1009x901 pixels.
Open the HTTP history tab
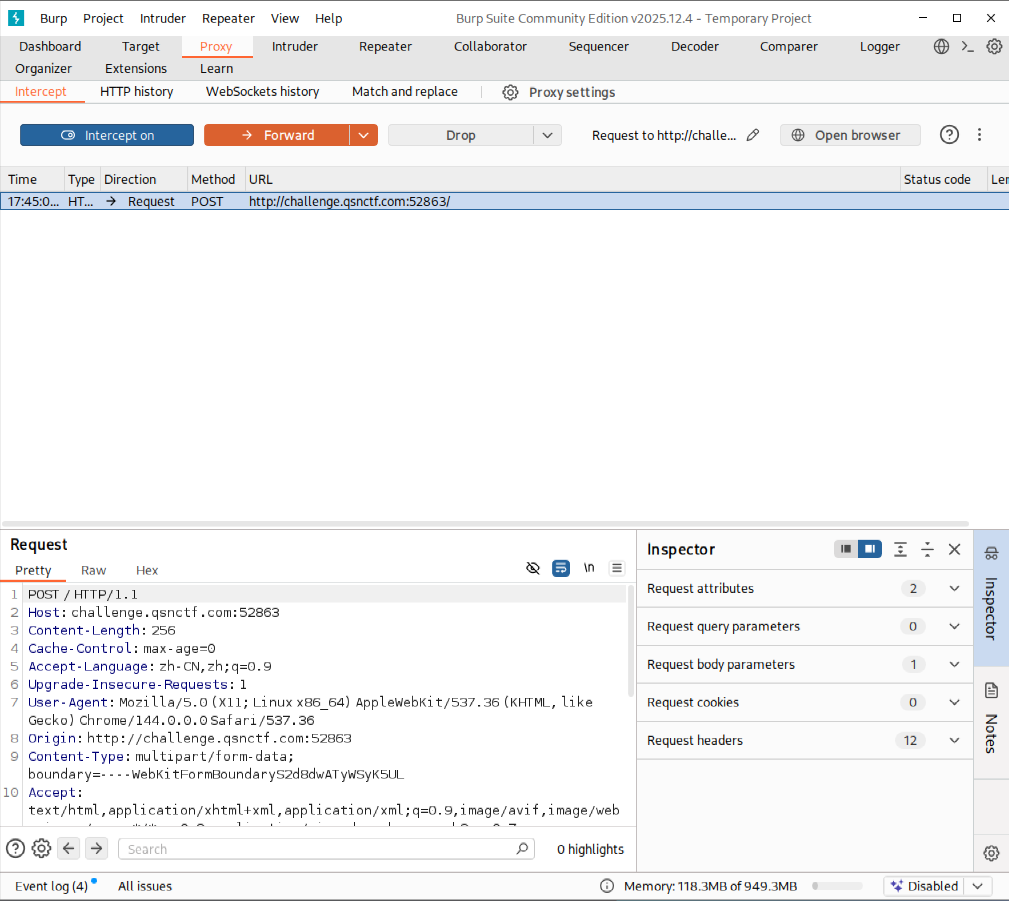(x=136, y=91)
